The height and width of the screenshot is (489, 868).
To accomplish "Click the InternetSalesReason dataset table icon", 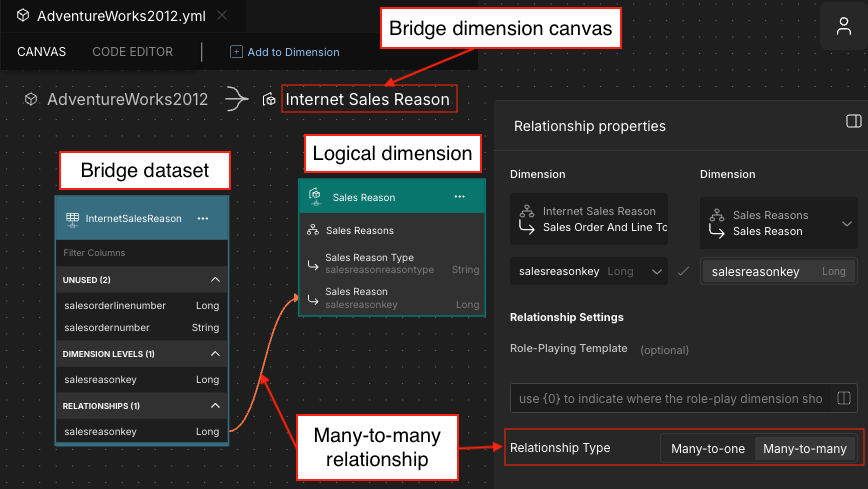I will 73,219.
